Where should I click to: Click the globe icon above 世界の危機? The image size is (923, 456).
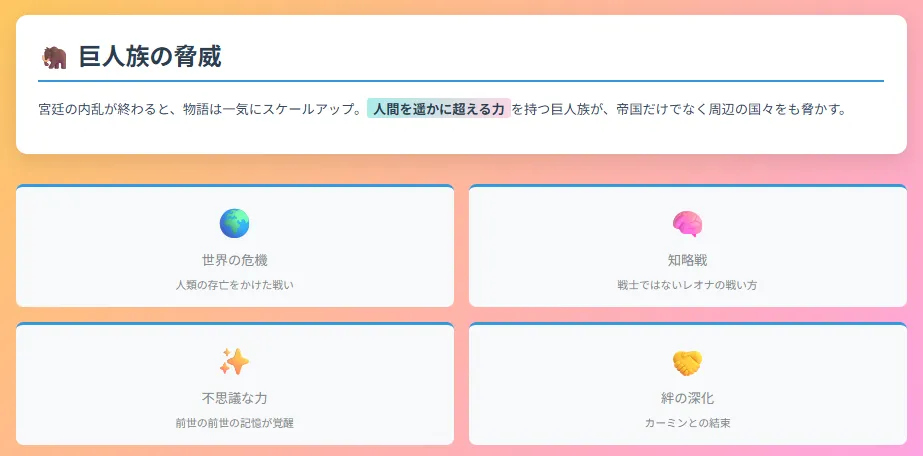(234, 224)
